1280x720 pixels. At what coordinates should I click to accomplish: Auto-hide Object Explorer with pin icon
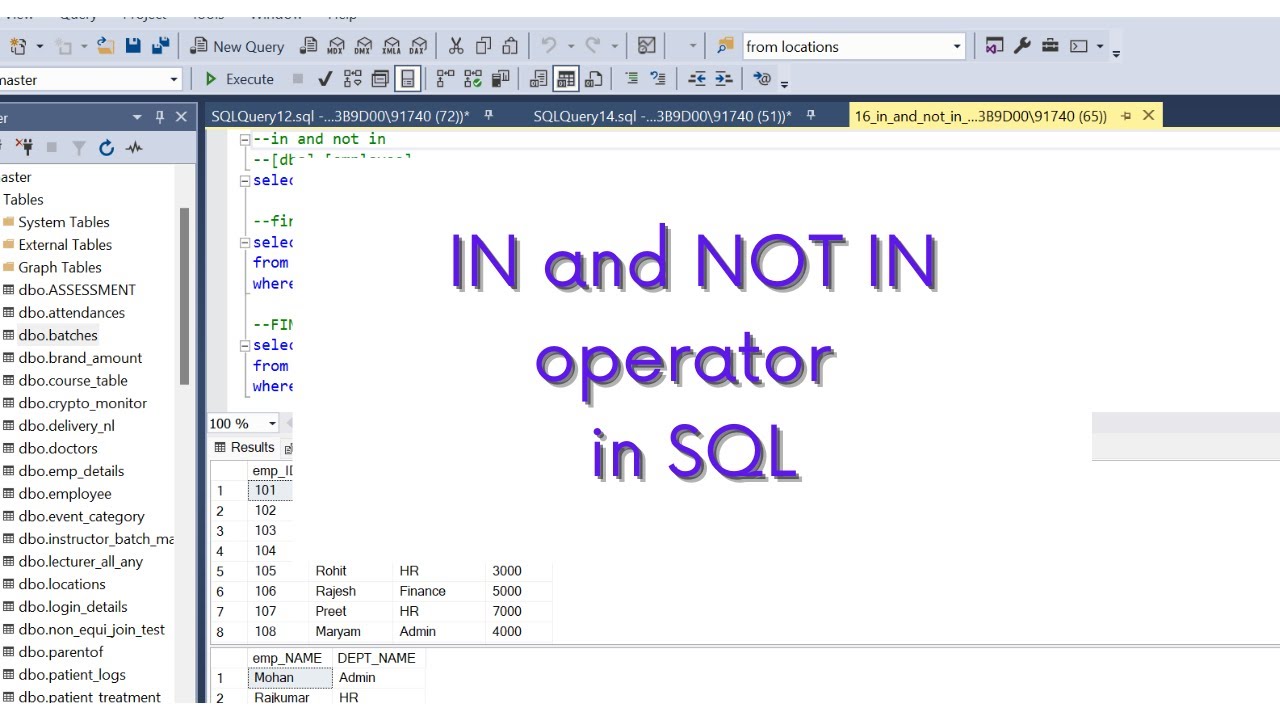click(159, 117)
